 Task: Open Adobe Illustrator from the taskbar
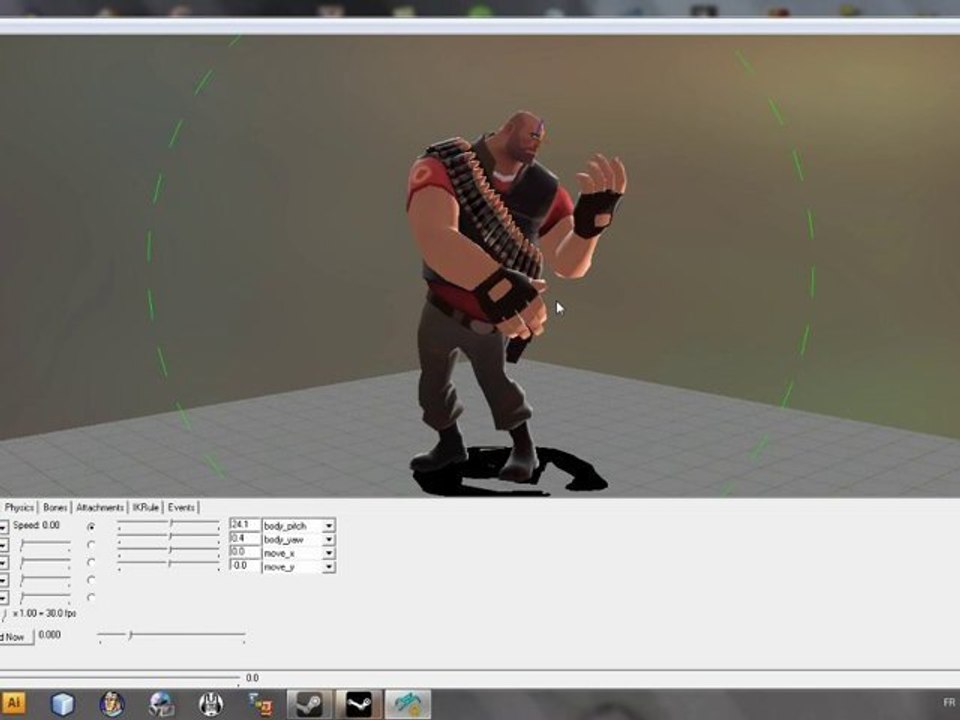click(x=13, y=704)
